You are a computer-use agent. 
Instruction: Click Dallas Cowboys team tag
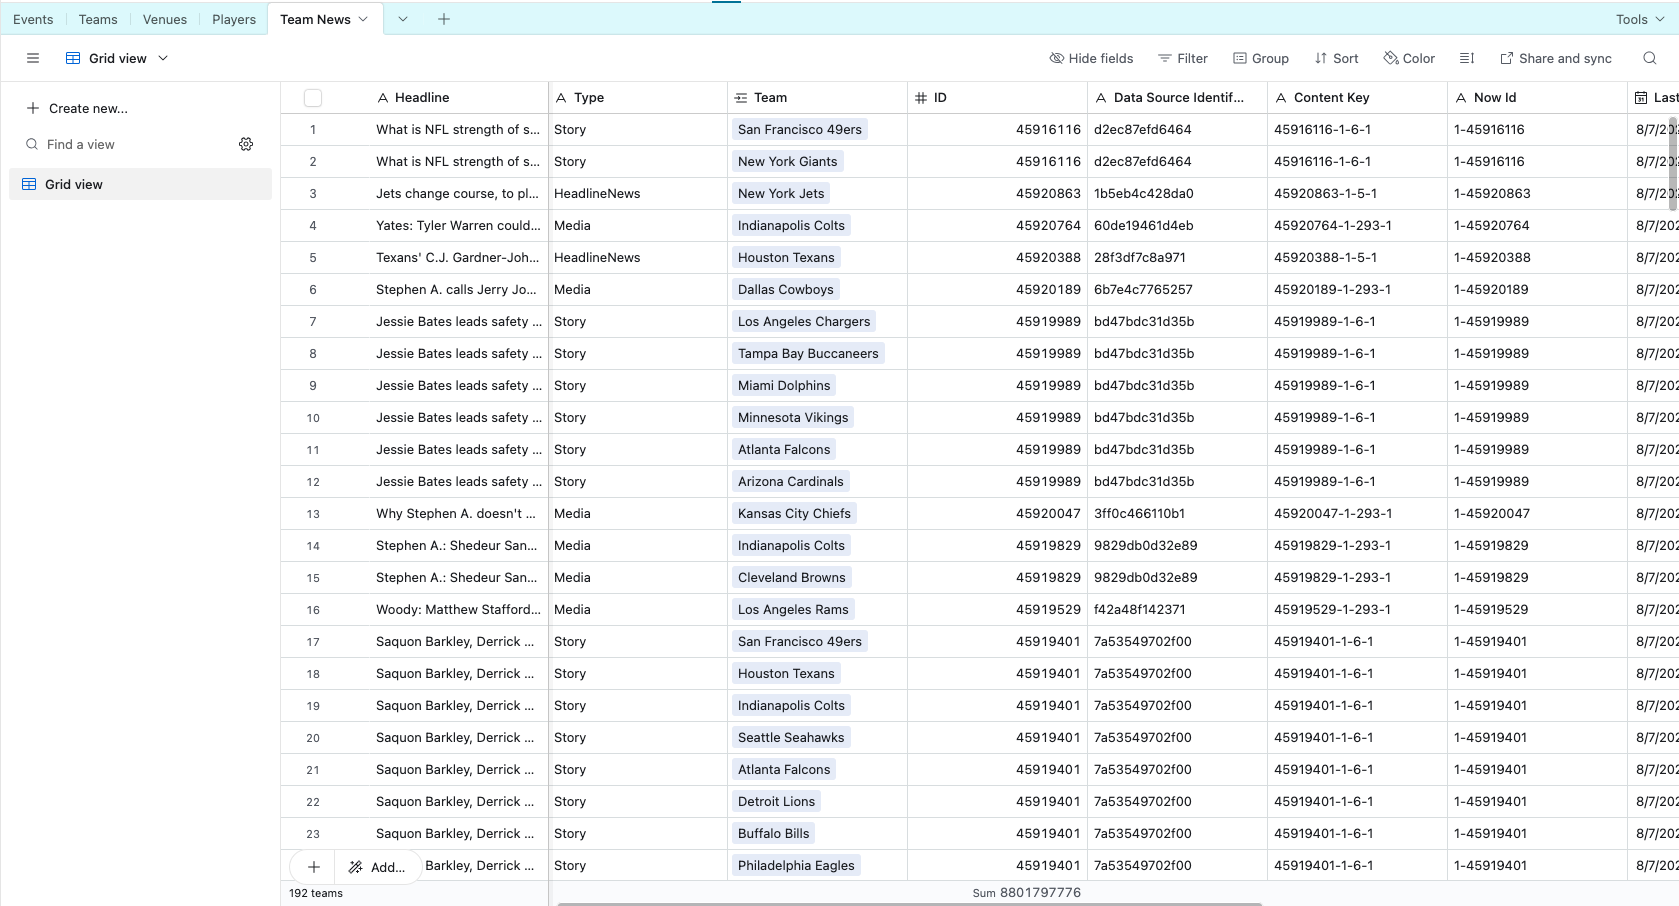coord(785,289)
